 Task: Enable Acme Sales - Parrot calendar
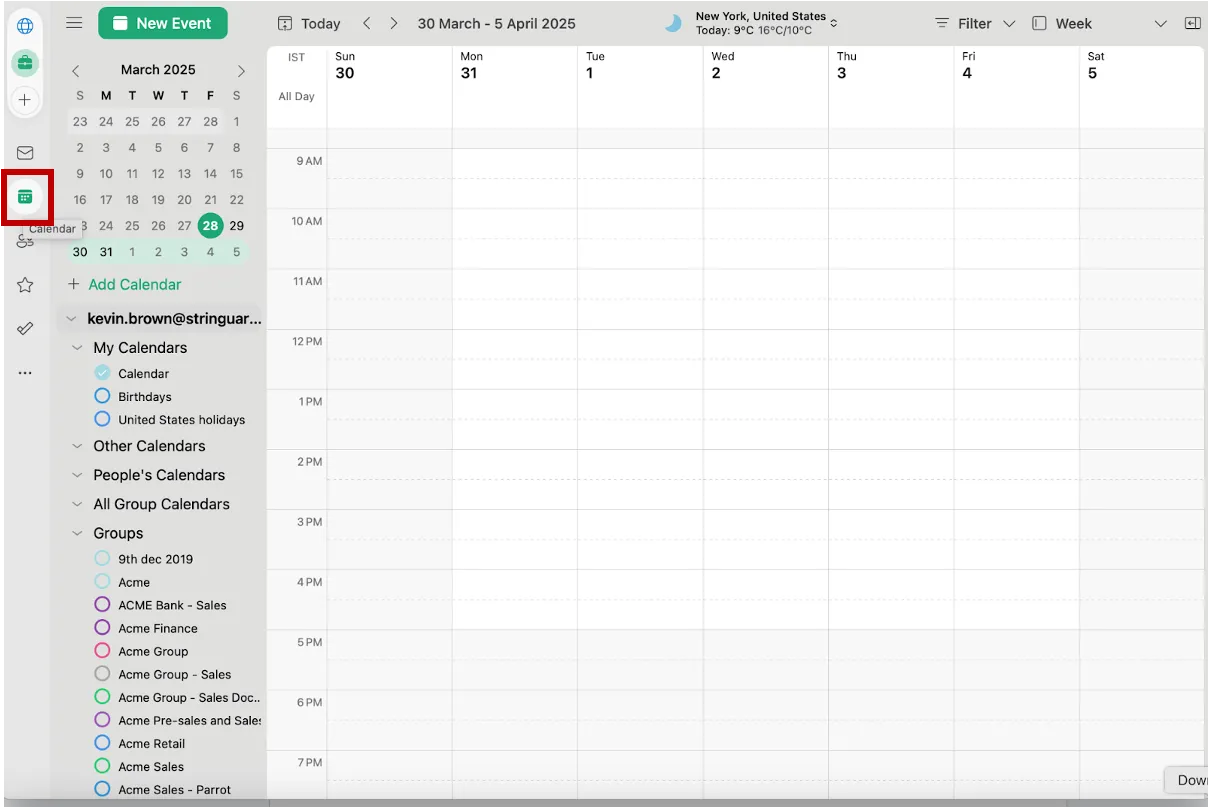pyautogui.click(x=102, y=788)
